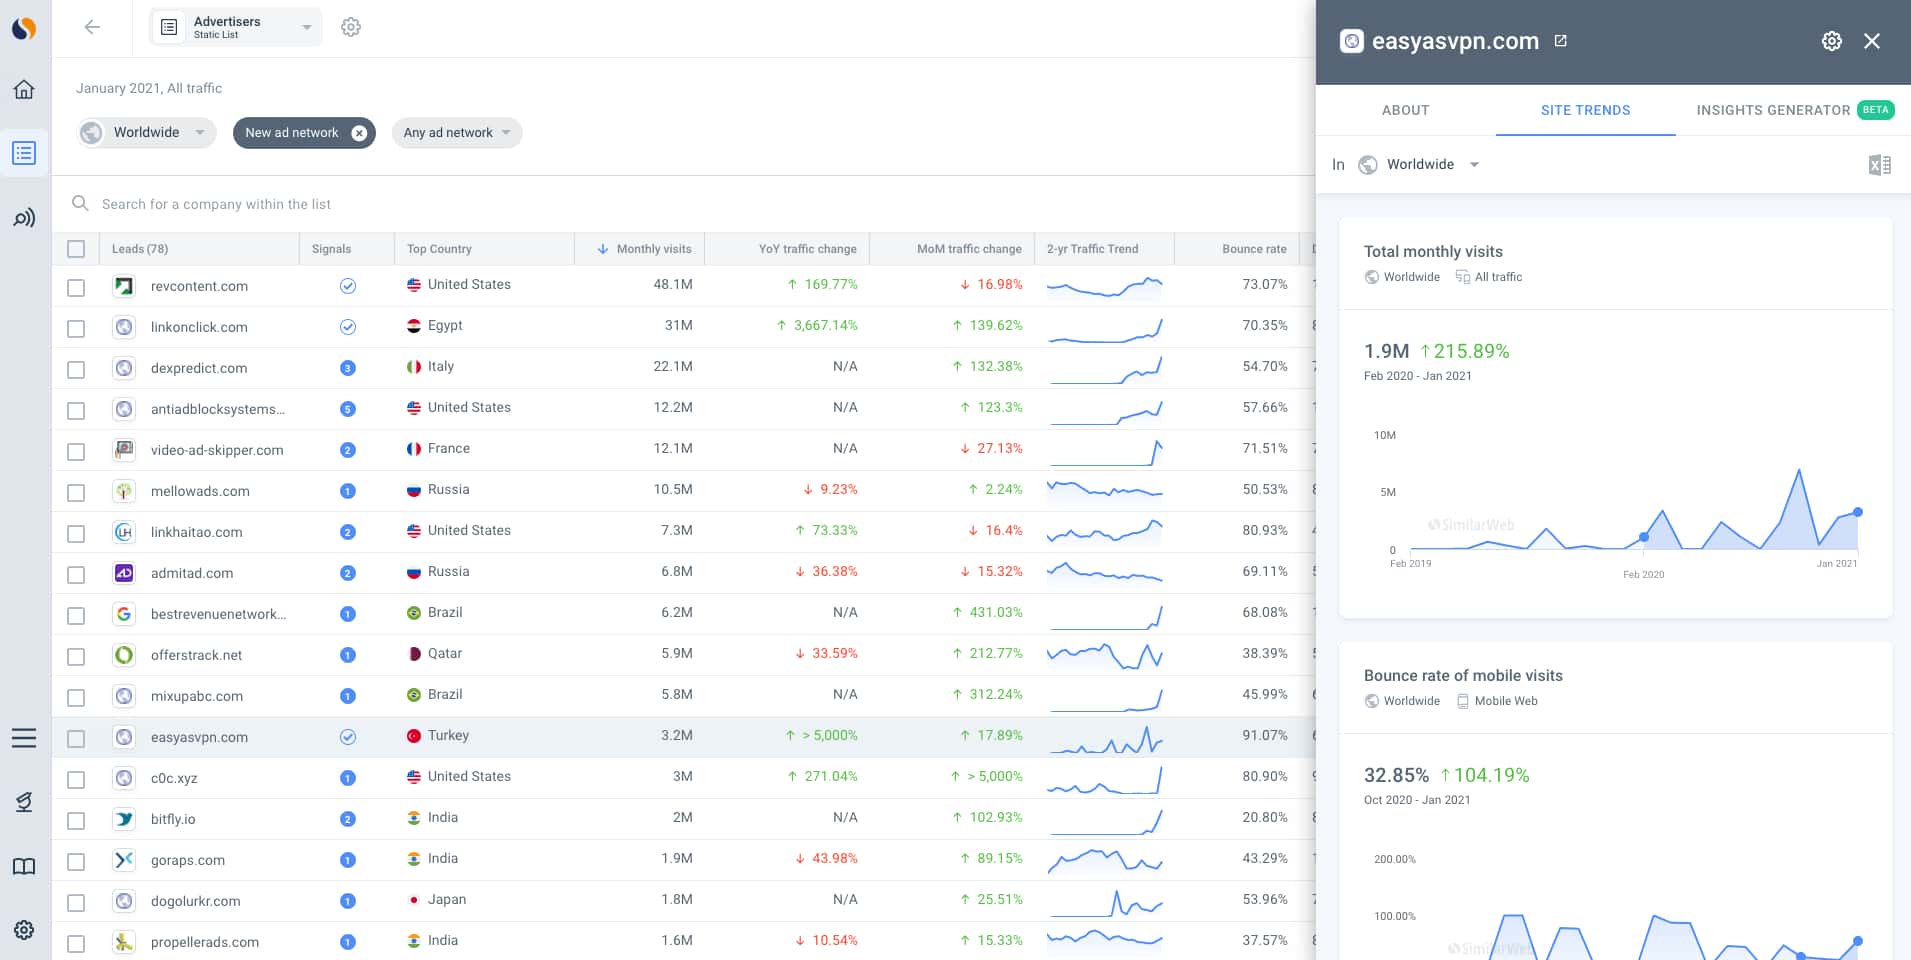Open the mixupabc.com lead
Viewport: 1911px width, 960px height.
pyautogui.click(x=196, y=696)
